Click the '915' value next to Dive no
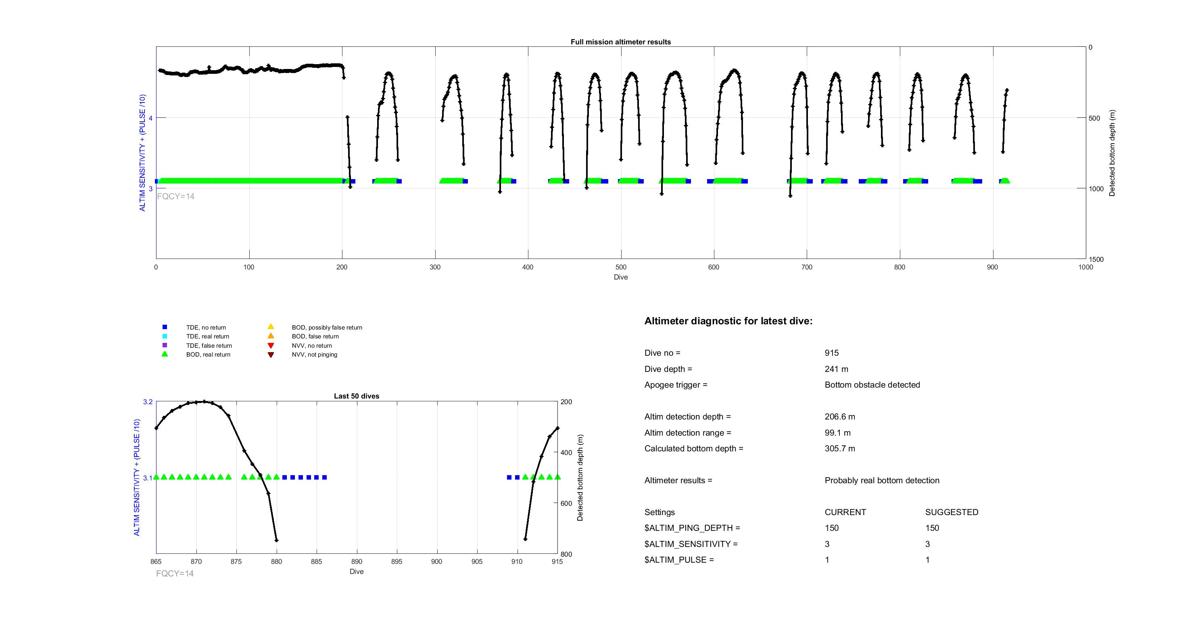1200x622 pixels. (x=832, y=353)
